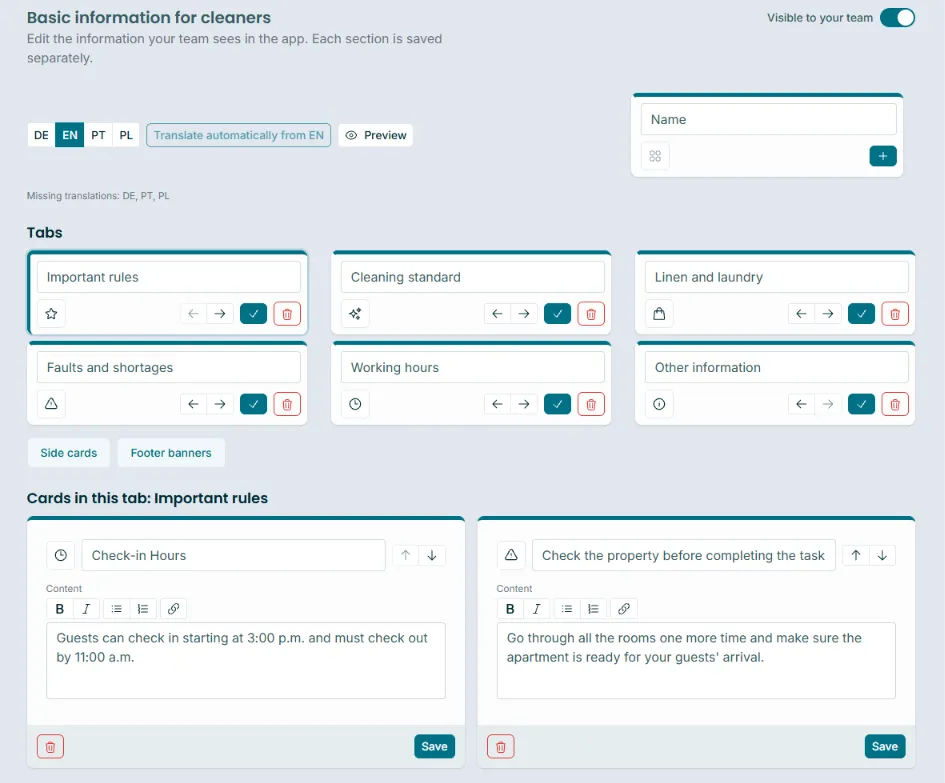Change the warning icon of Check the property card
945x783 pixels.
[x=511, y=555]
